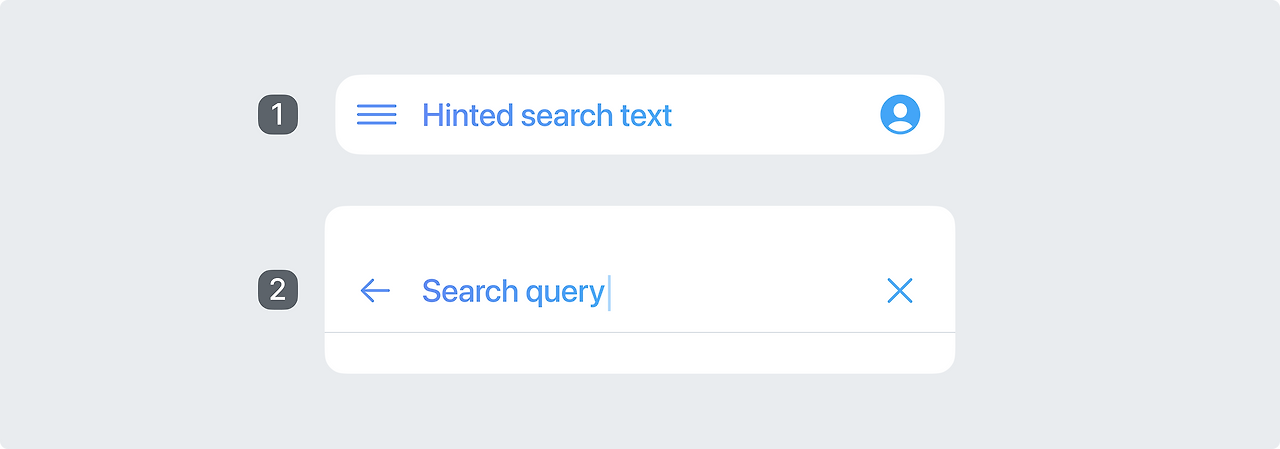The image size is (1280, 449).
Task: Click the divider line under Search query
Action: (640, 332)
